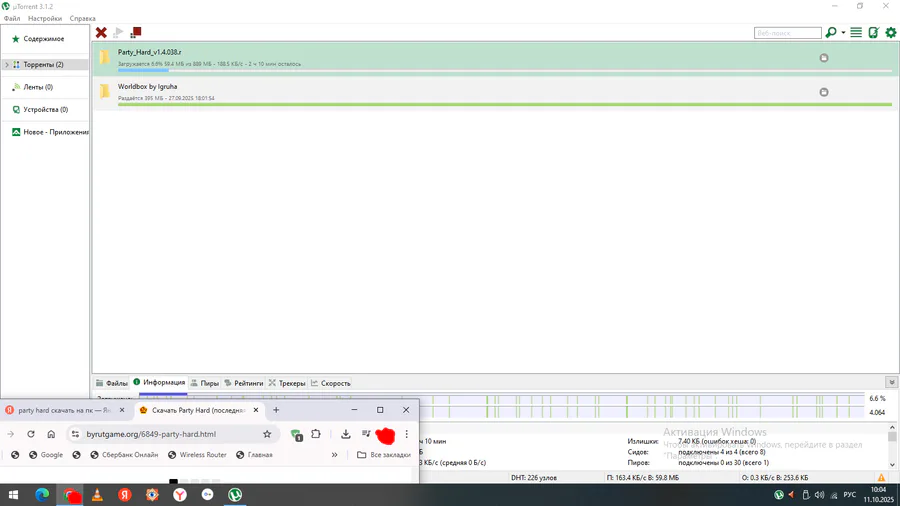Switch to the Пиры tab

[205, 383]
